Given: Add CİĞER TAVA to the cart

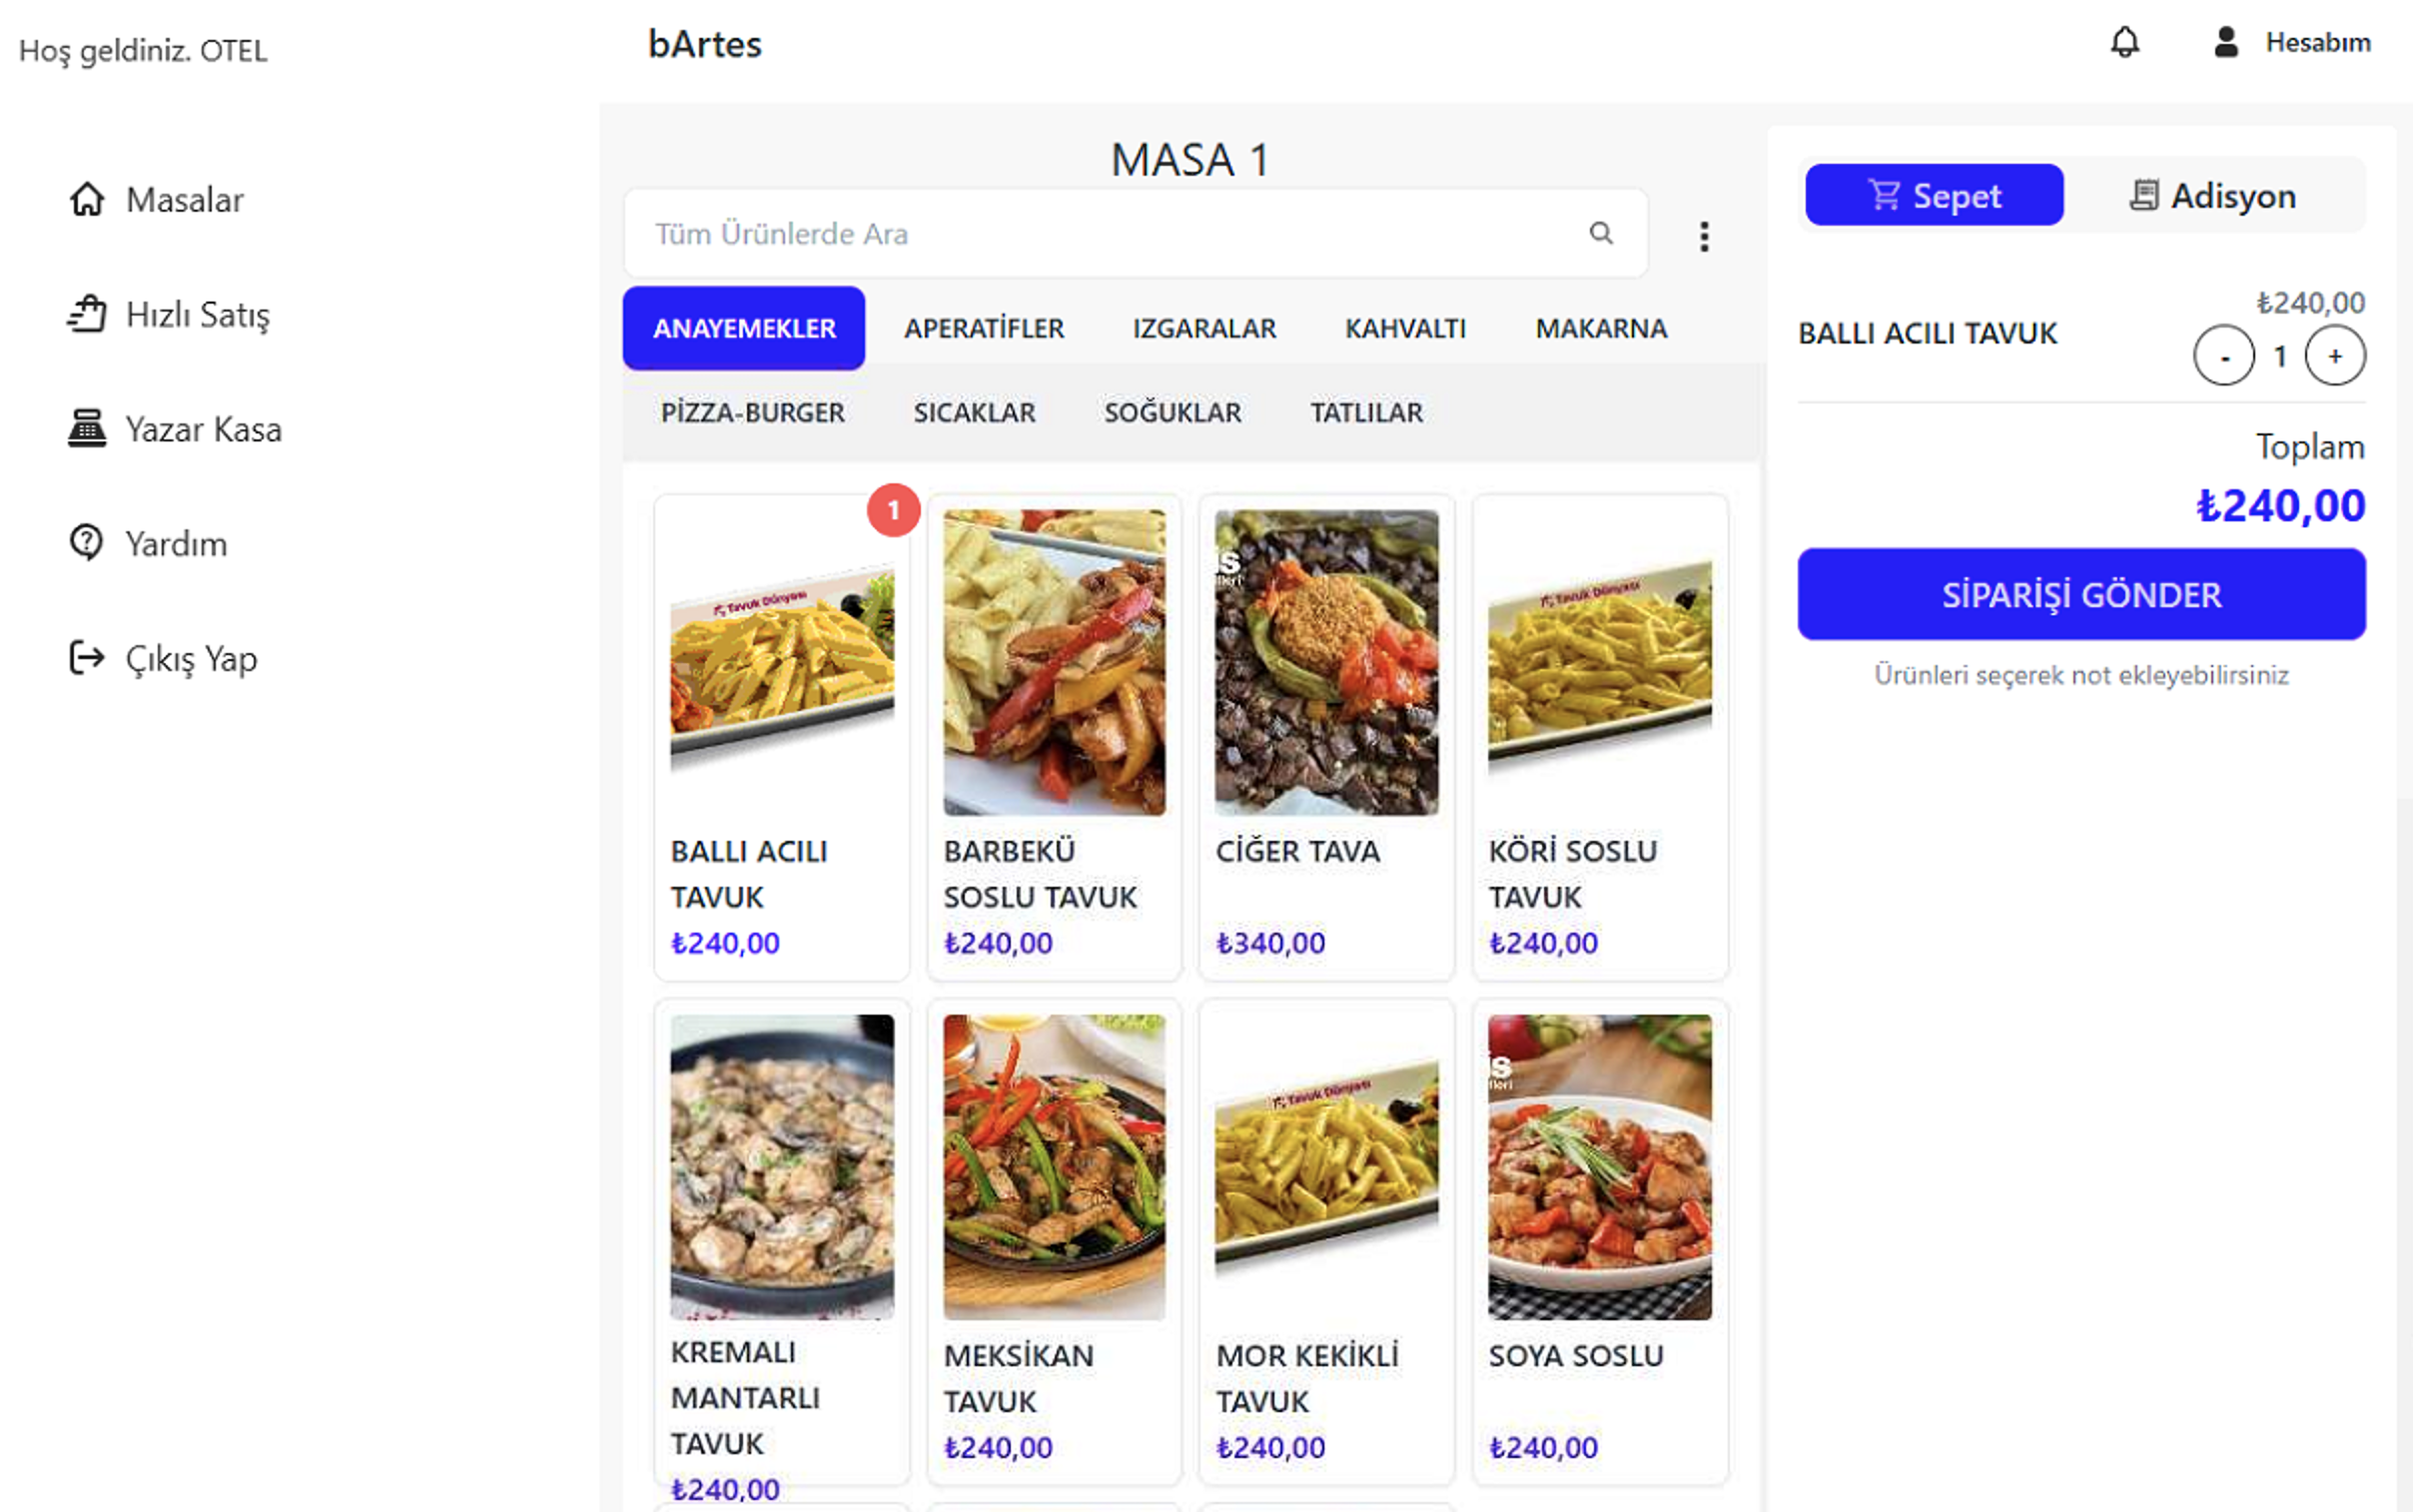Looking at the screenshot, I should click(1326, 737).
